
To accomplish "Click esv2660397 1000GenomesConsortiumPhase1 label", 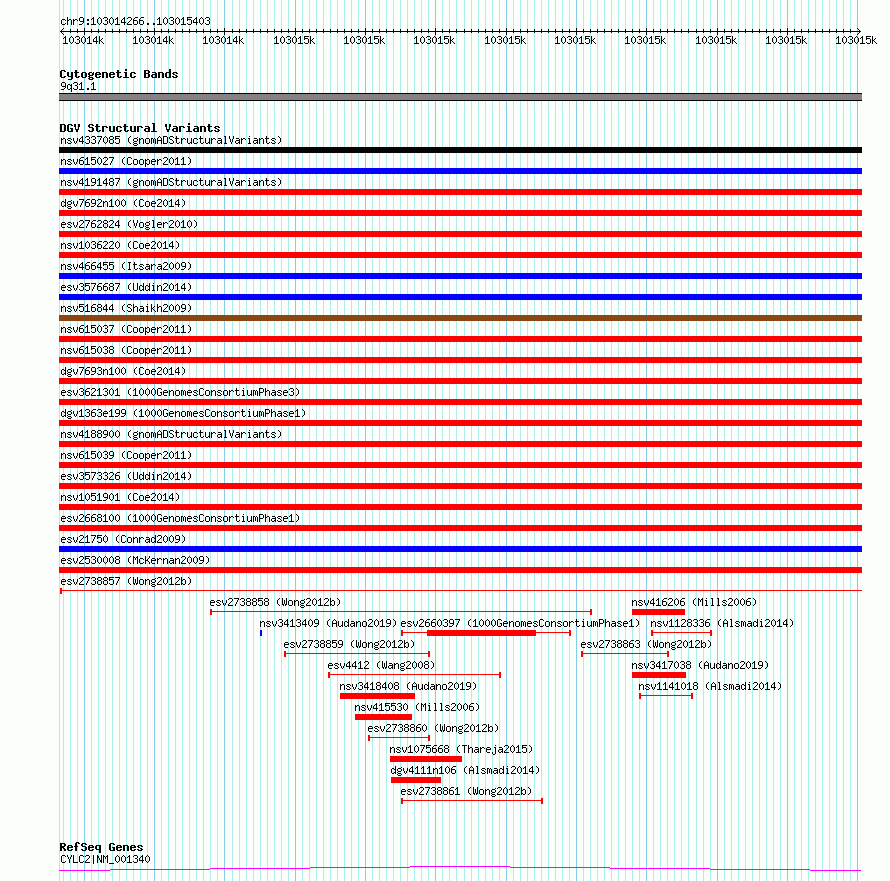I will 520,623.
